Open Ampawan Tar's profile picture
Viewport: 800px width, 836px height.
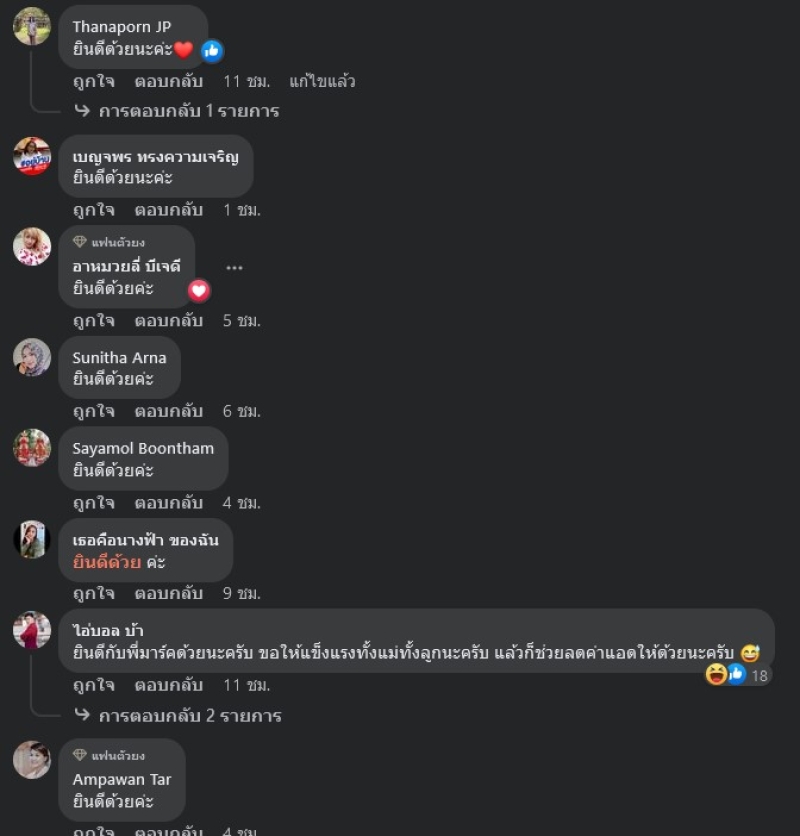tap(32, 759)
